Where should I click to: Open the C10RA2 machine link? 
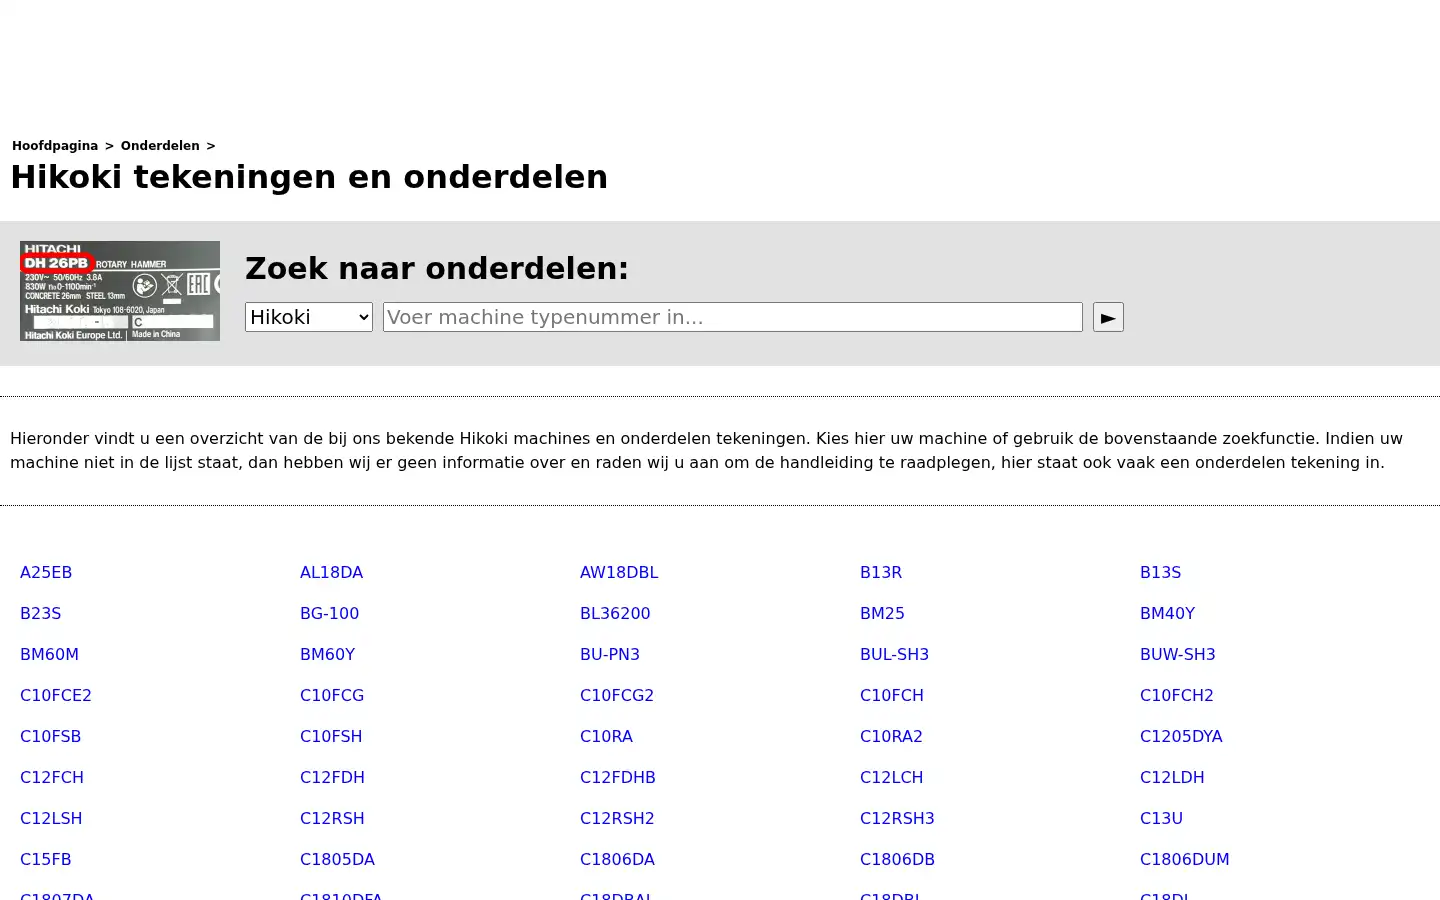[891, 737]
